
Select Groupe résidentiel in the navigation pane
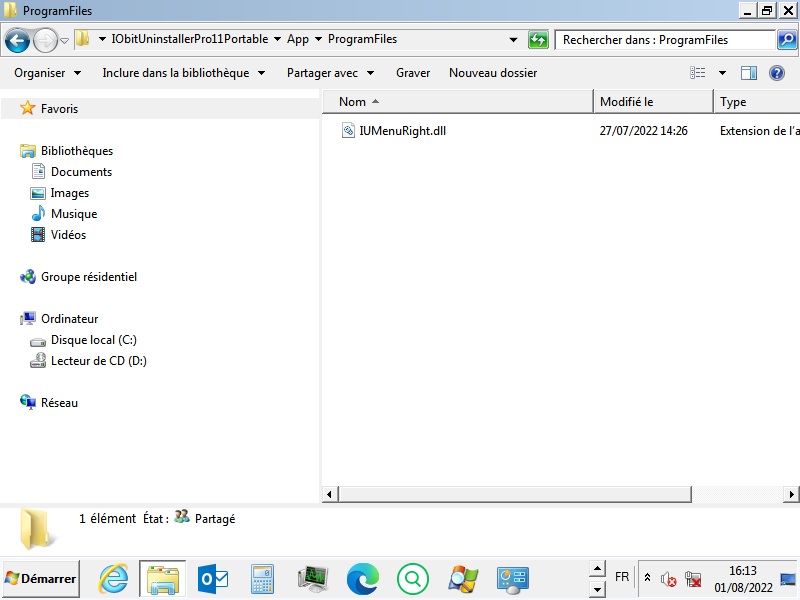(x=89, y=277)
